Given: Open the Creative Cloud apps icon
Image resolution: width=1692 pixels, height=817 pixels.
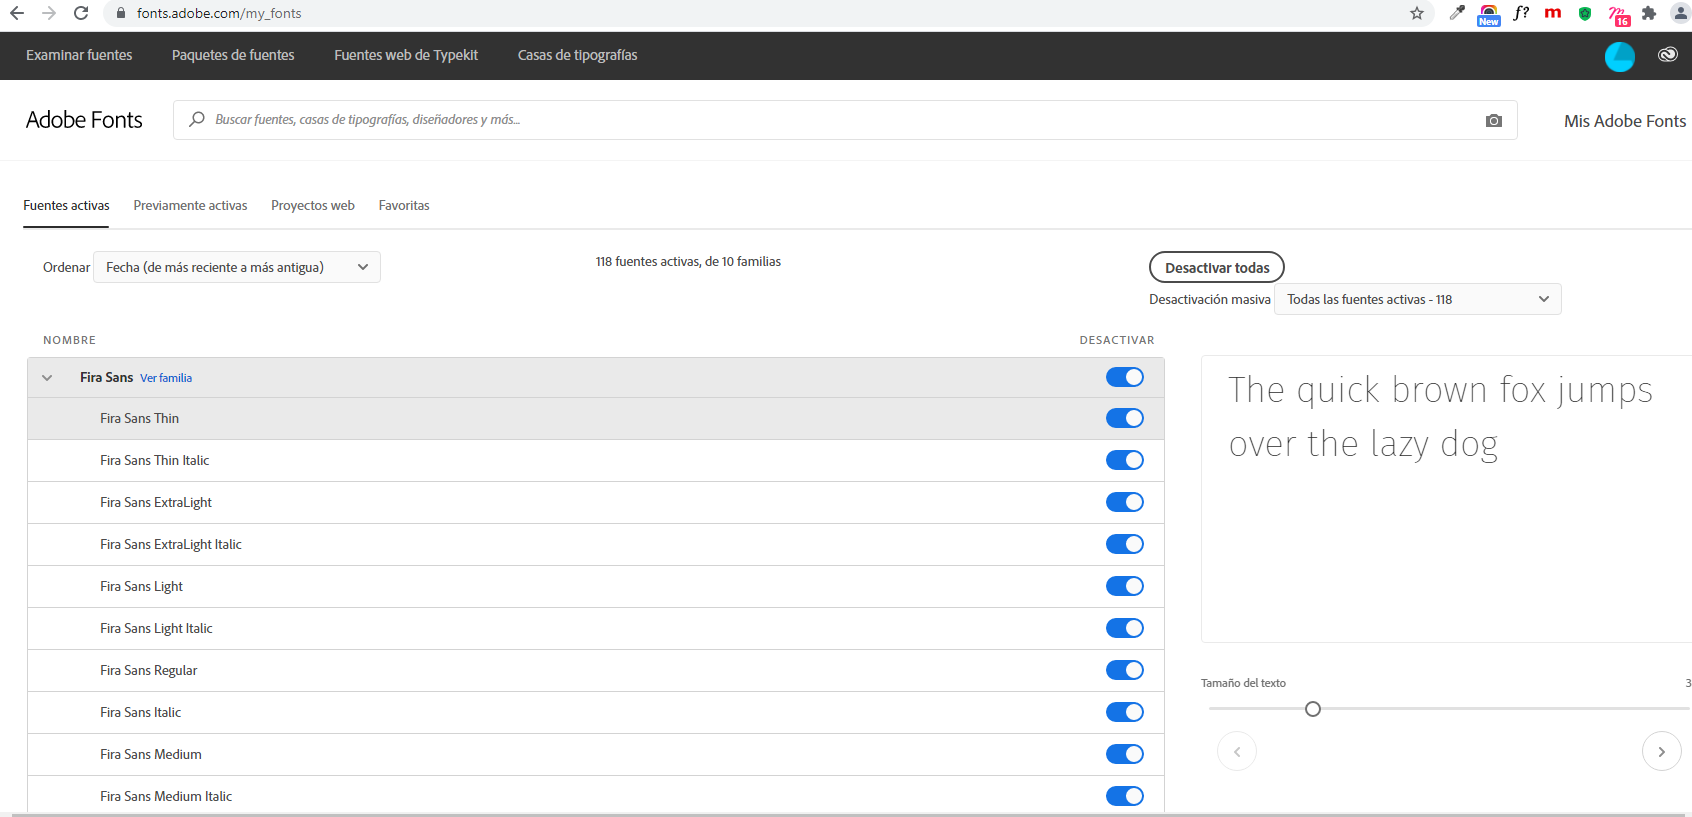Looking at the screenshot, I should coord(1667,55).
